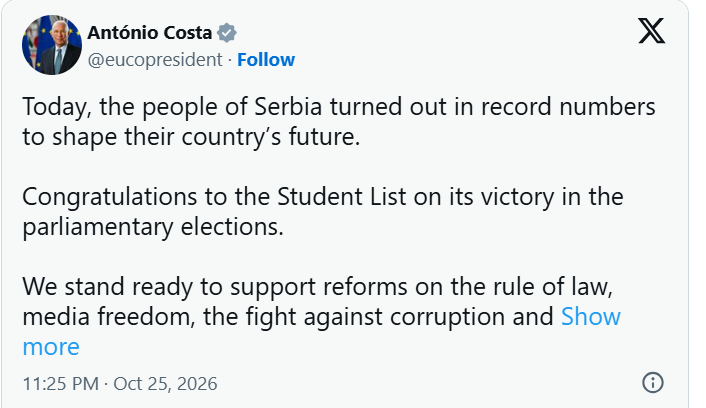
Task: Open the tweet info circle icon
Action: click(x=652, y=382)
